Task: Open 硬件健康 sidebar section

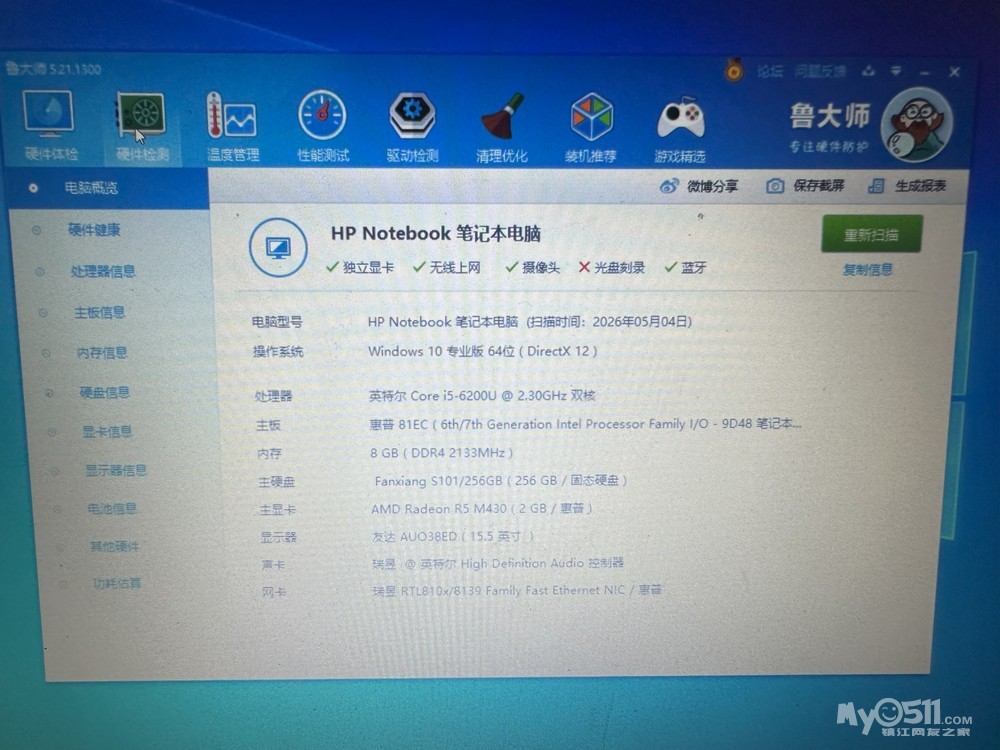Action: (x=94, y=230)
